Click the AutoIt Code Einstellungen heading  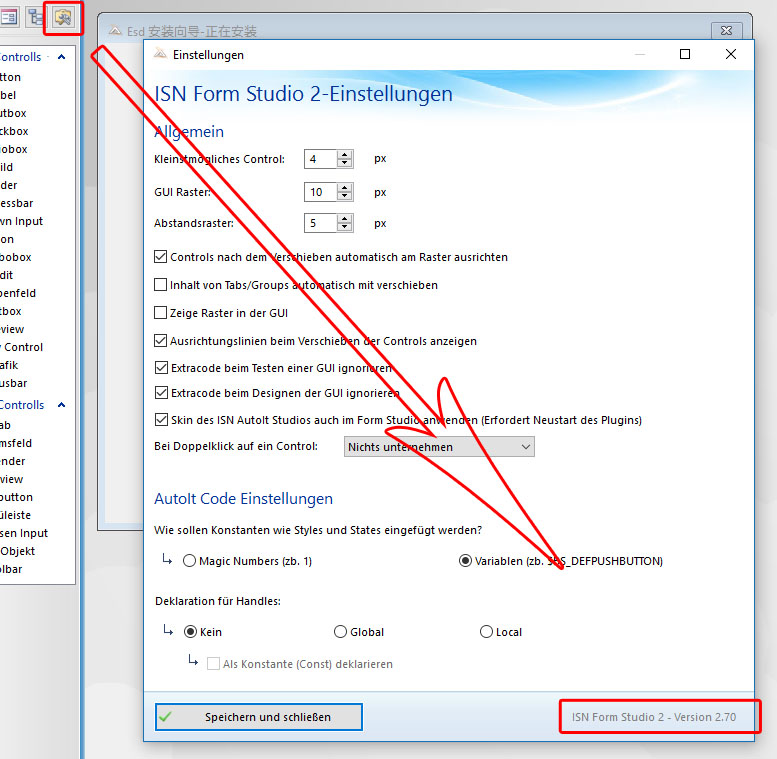pyautogui.click(x=243, y=498)
